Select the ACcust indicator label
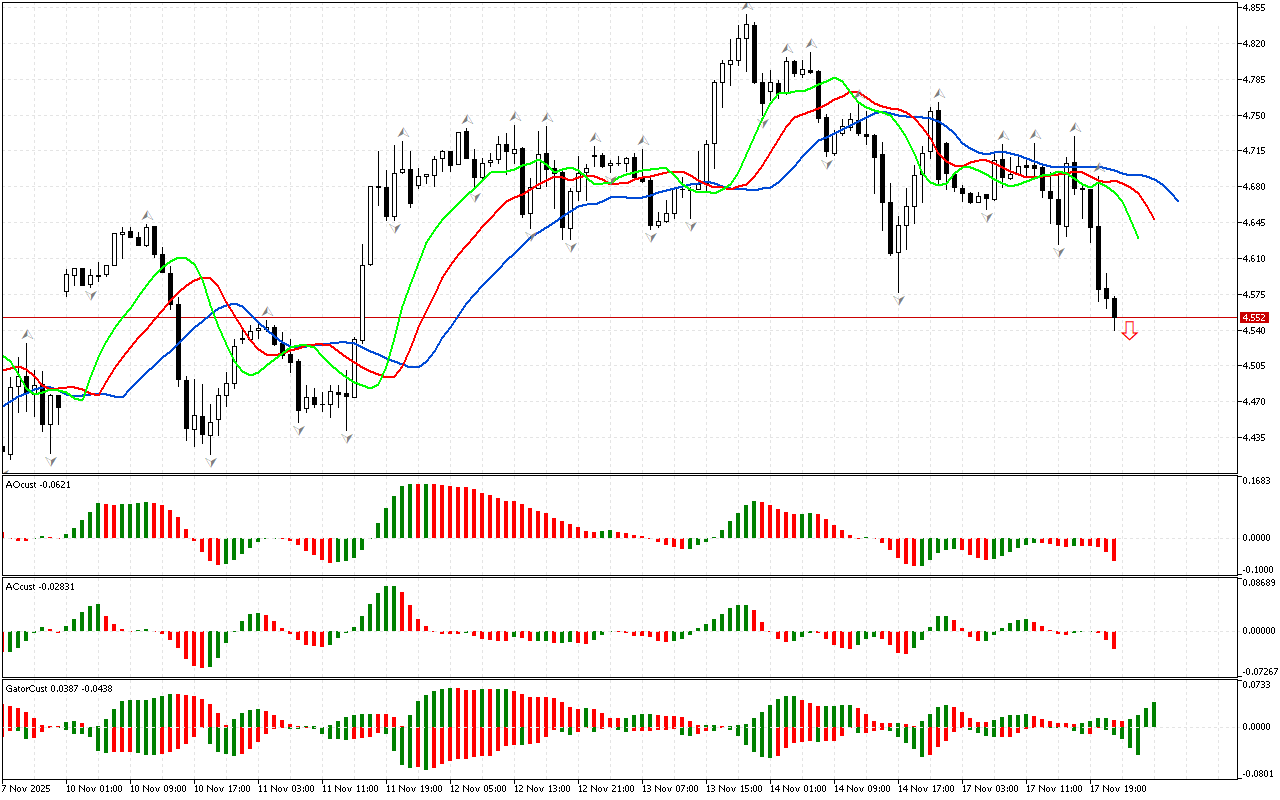The image size is (1280, 800). click(x=38, y=585)
